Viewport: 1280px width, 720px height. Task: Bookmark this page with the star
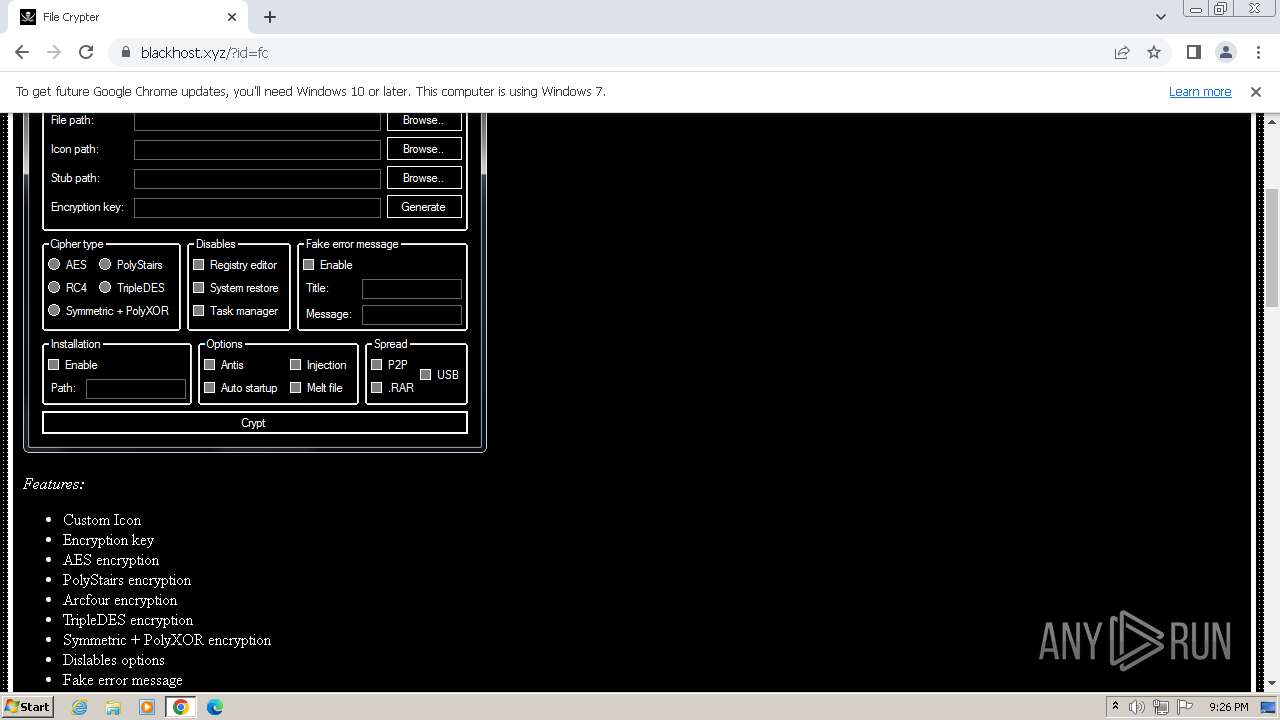coord(1154,52)
